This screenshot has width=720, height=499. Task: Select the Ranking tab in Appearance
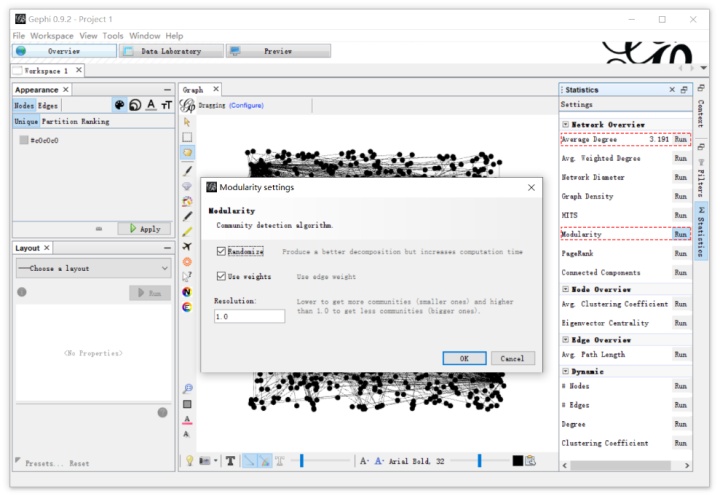(95, 121)
